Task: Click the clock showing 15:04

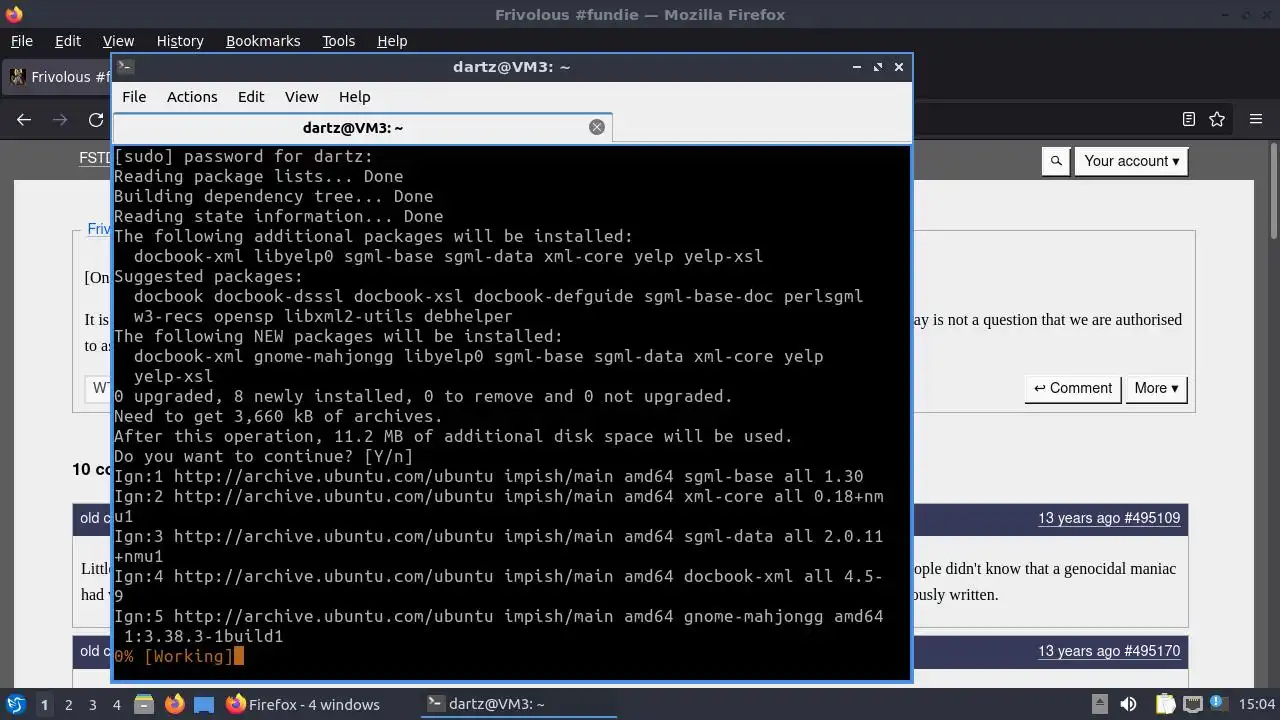Action: (1258, 704)
